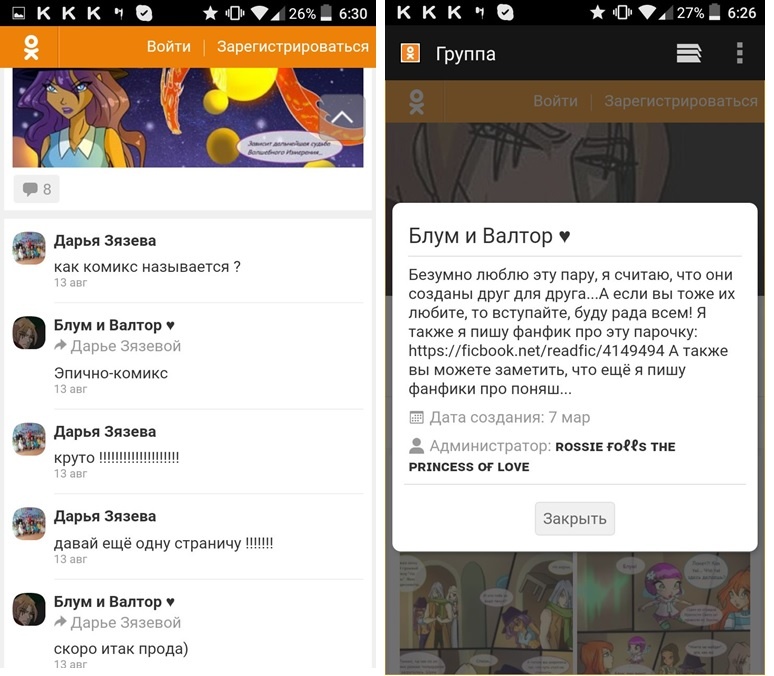Open the three-dot overflow menu in Группа bar
The image size is (774, 676).
point(739,53)
